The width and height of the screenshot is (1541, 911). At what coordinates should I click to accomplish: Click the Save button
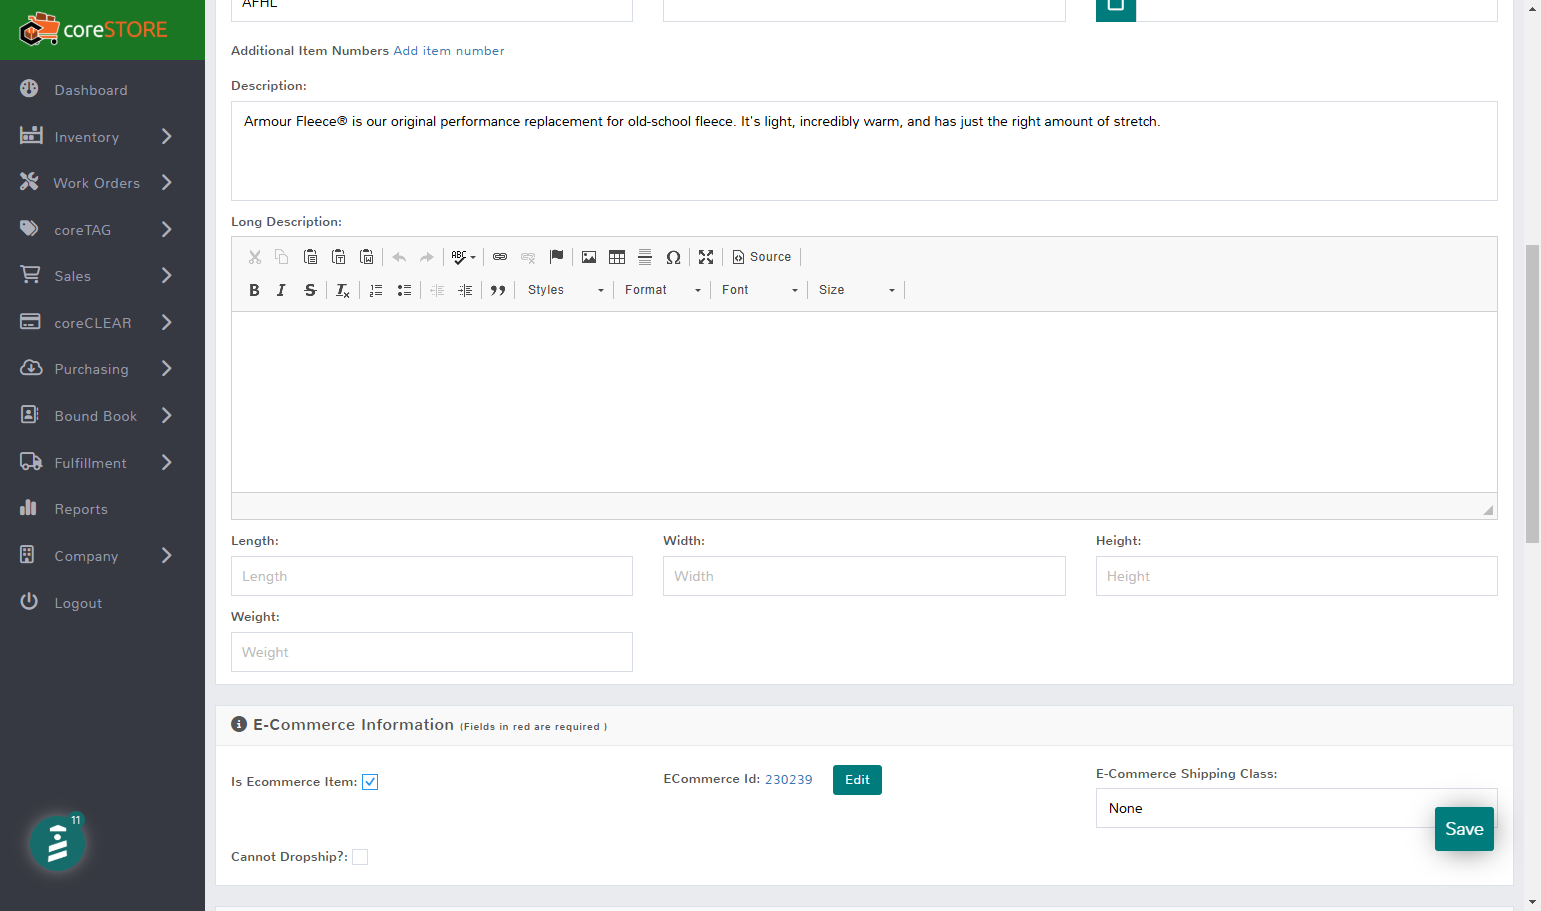coord(1464,829)
